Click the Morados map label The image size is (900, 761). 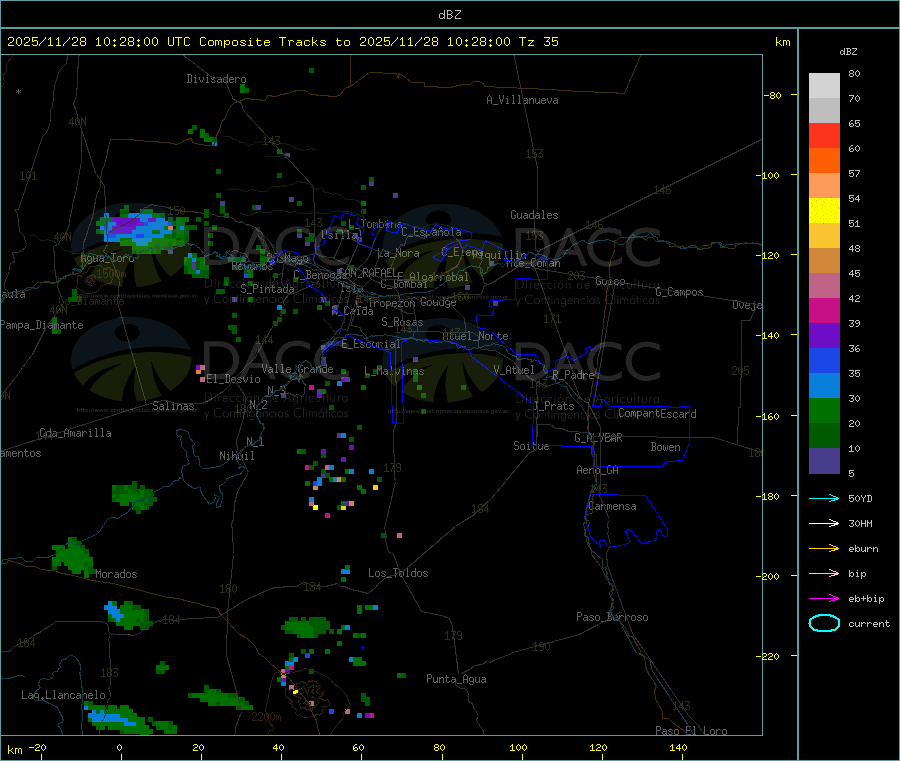(117, 574)
